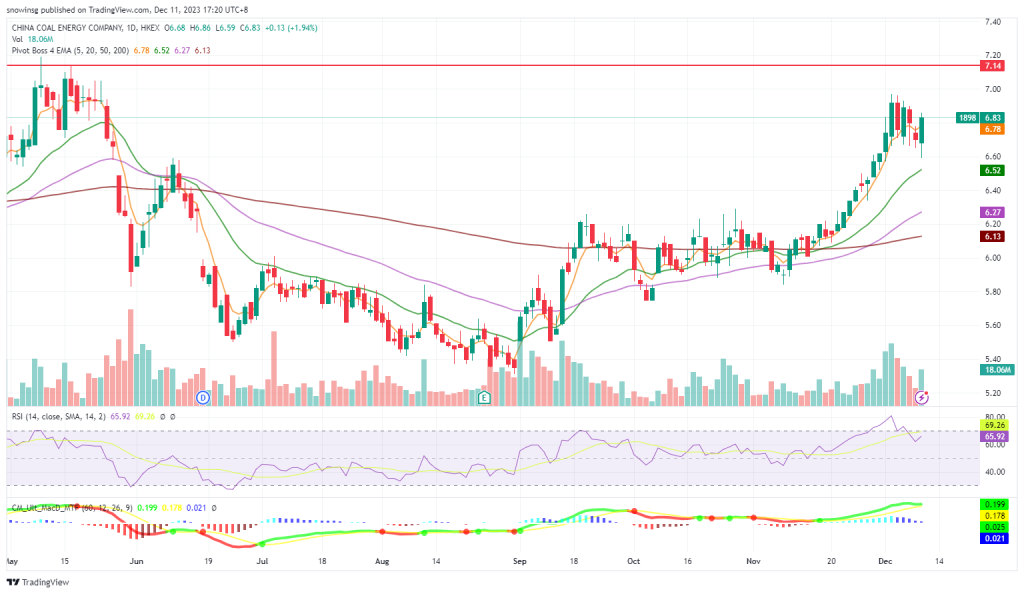Click the 'Sep' time axis label
The image size is (1024, 594).
[519, 561]
